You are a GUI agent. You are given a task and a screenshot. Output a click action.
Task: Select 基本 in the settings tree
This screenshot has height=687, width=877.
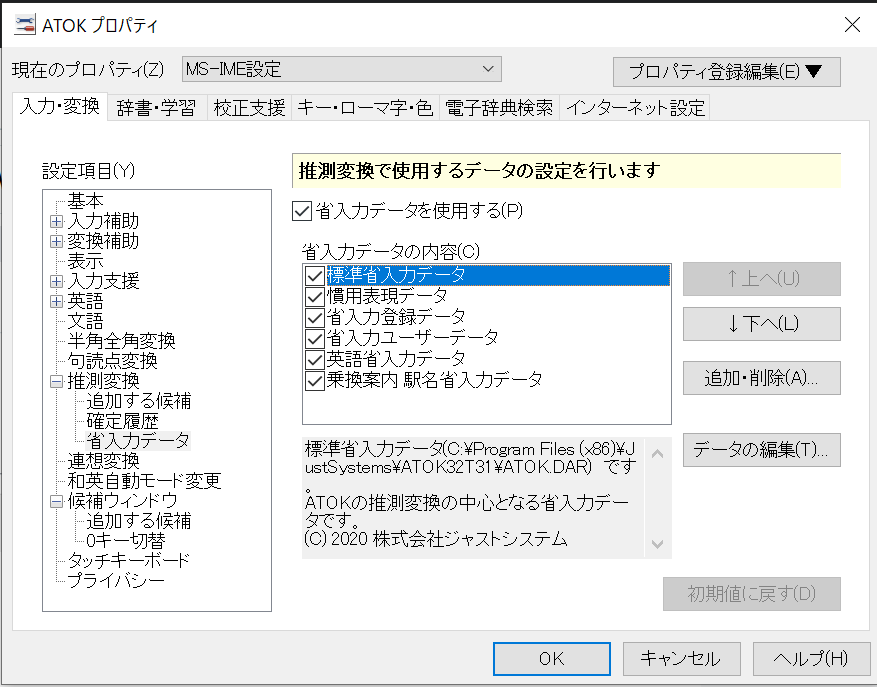coord(86,201)
